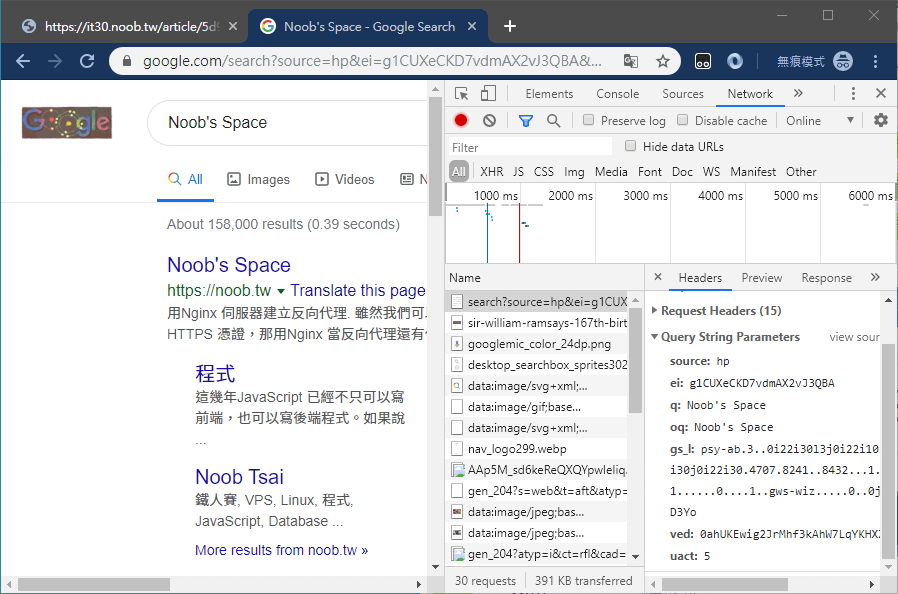The height and width of the screenshot is (594, 898).
Task: Click the first extension icon with glasses
Action: 703,61
